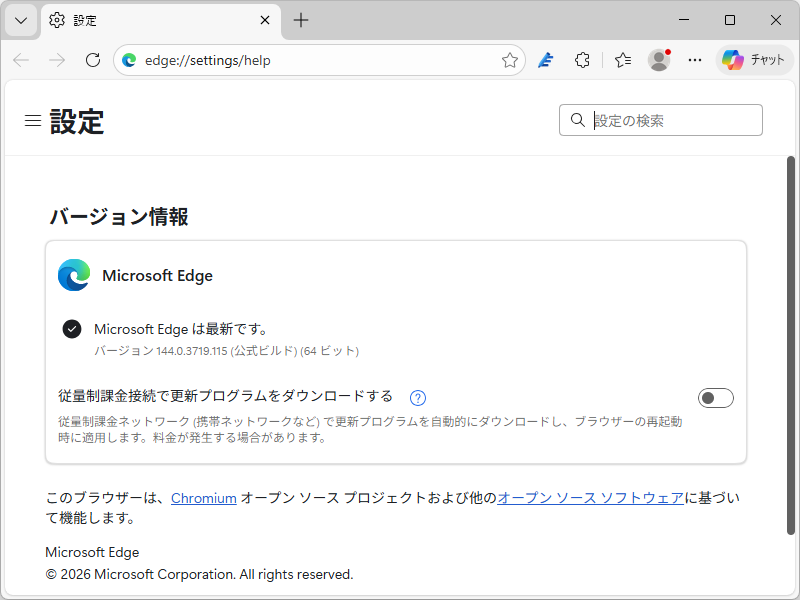Click the metered connection help question mark
The width and height of the screenshot is (800, 600).
coord(417,397)
